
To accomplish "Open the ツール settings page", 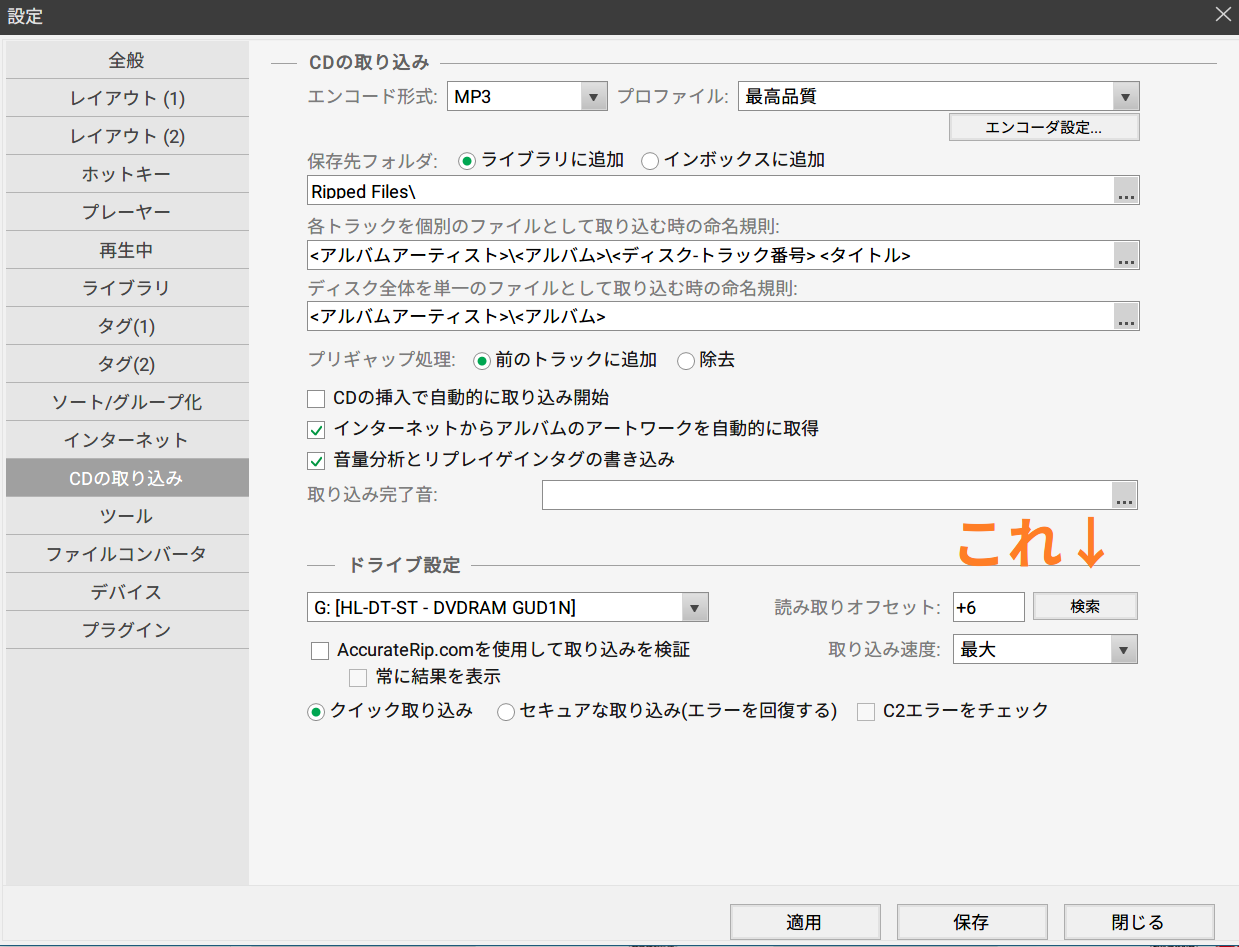I will tap(127, 516).
